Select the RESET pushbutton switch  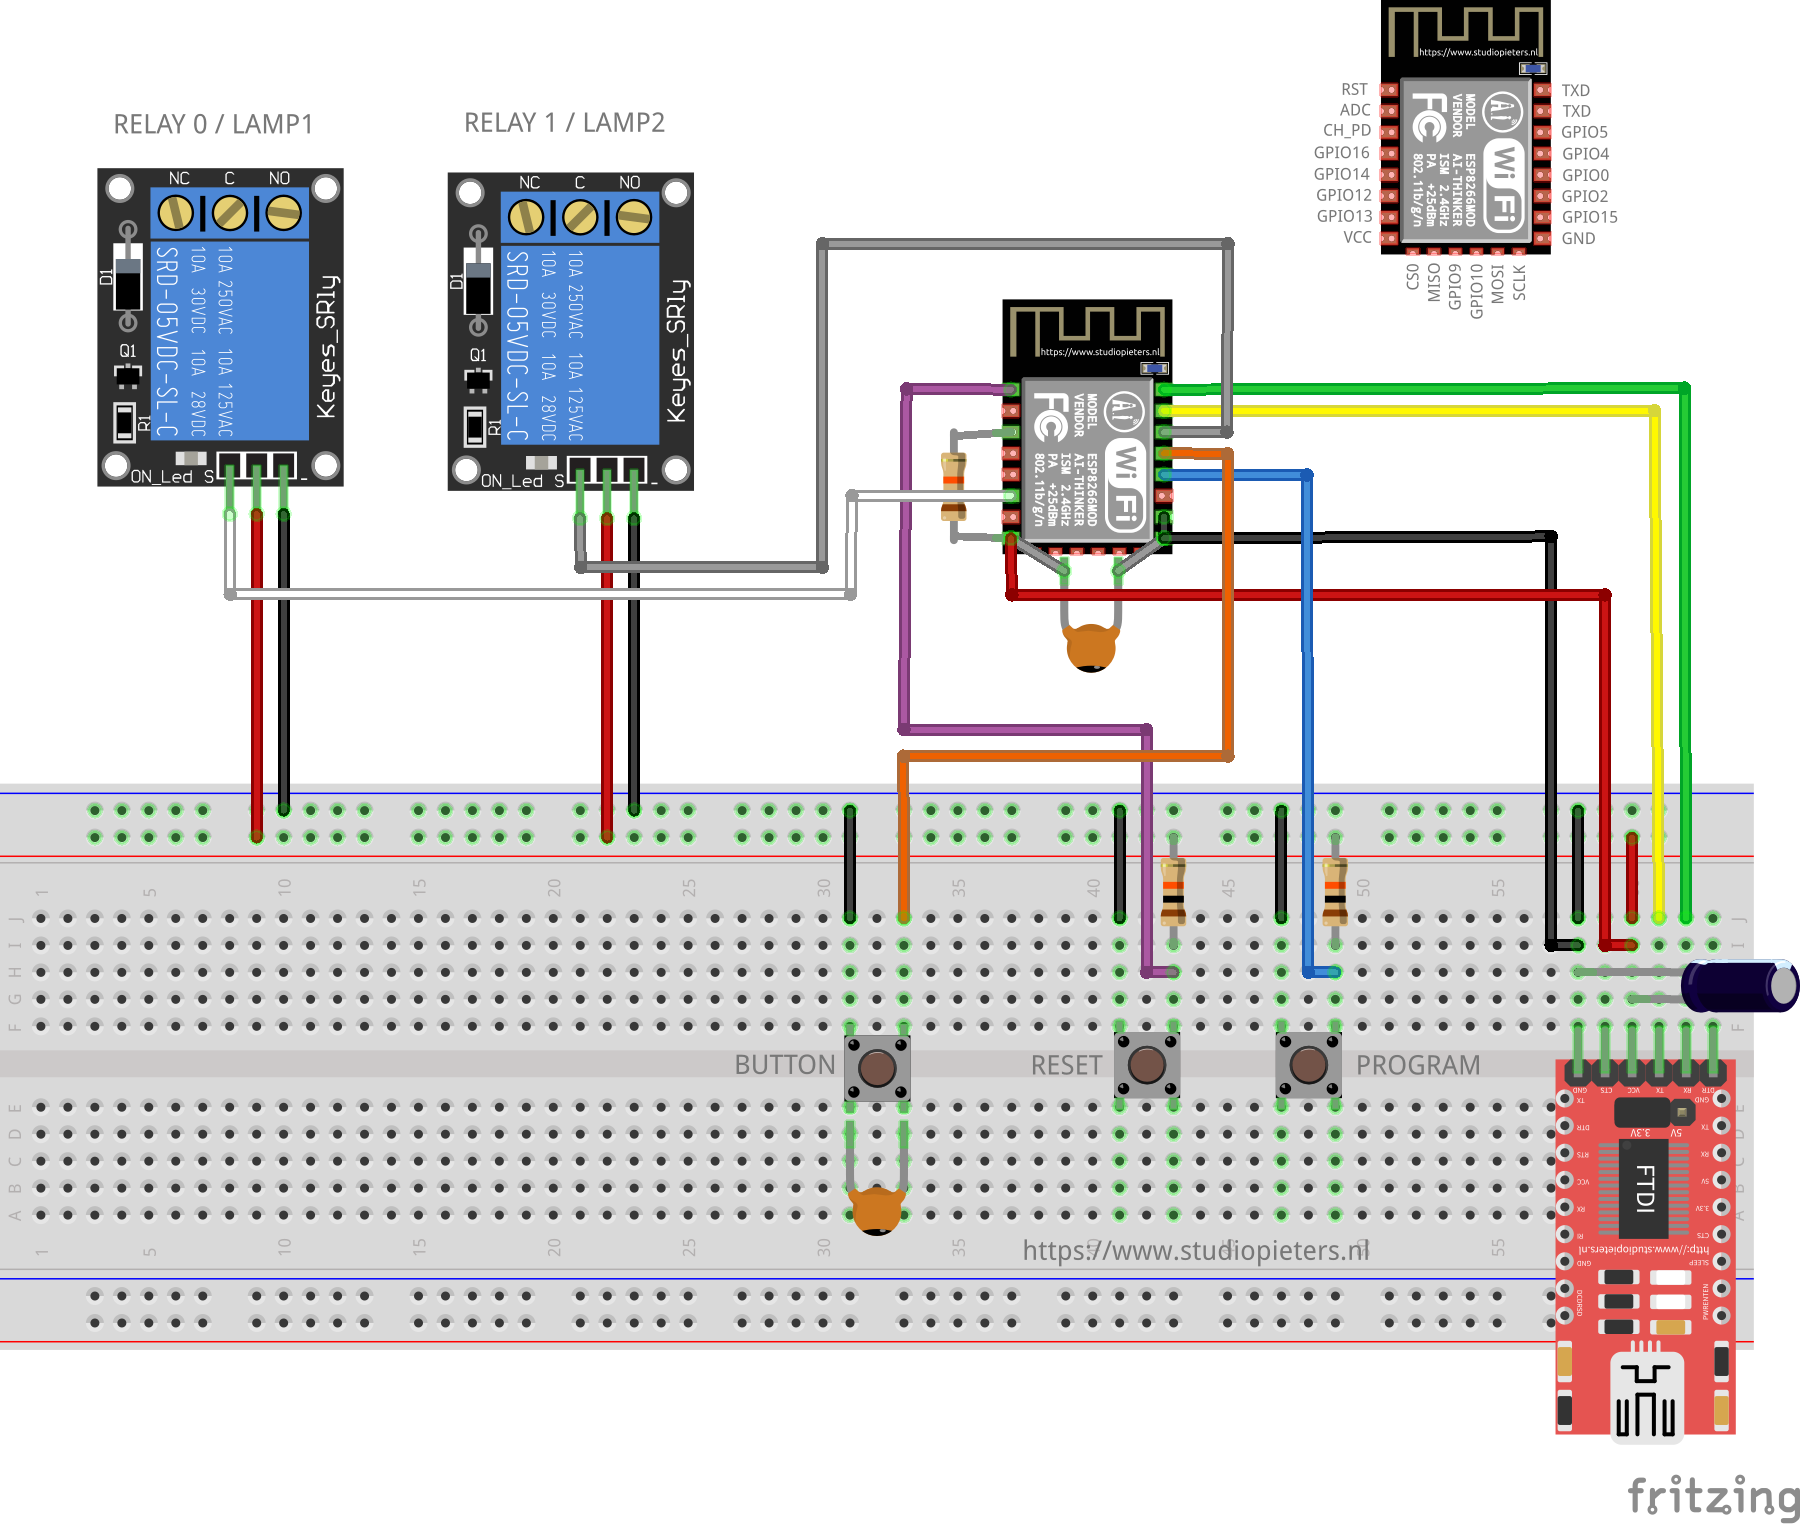pyautogui.click(x=1147, y=1065)
